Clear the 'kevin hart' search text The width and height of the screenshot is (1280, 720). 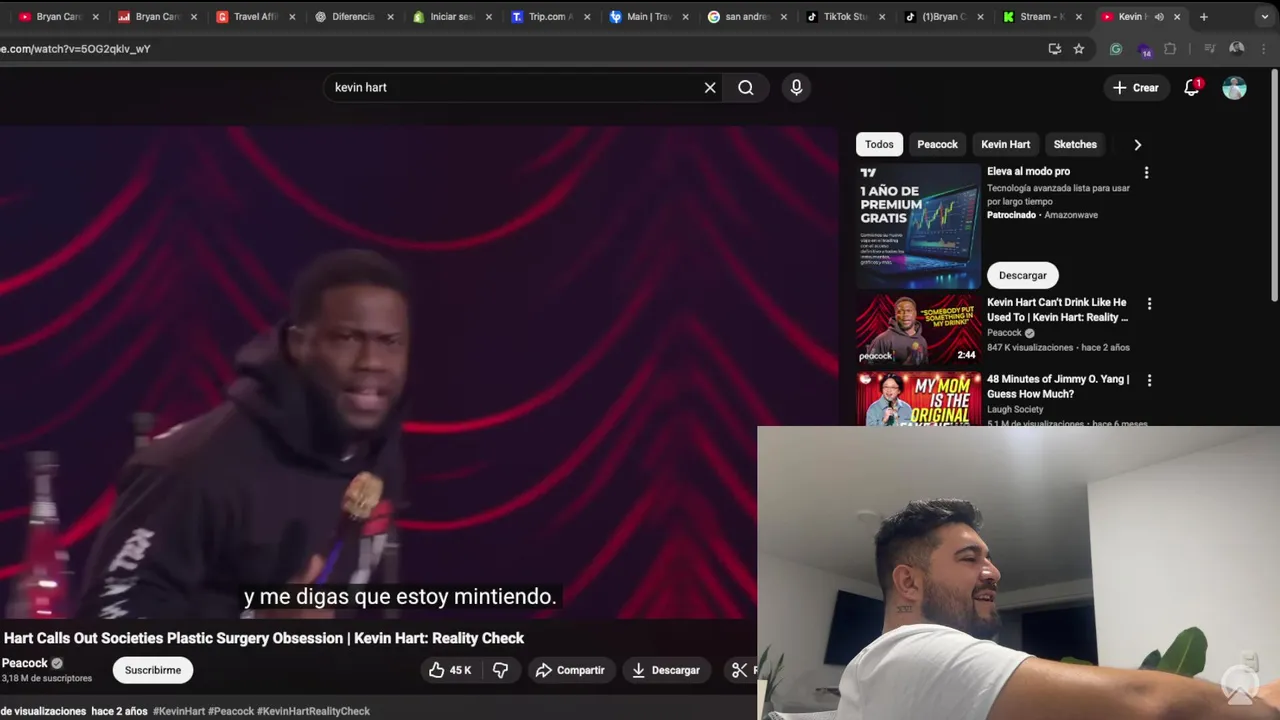tap(710, 88)
